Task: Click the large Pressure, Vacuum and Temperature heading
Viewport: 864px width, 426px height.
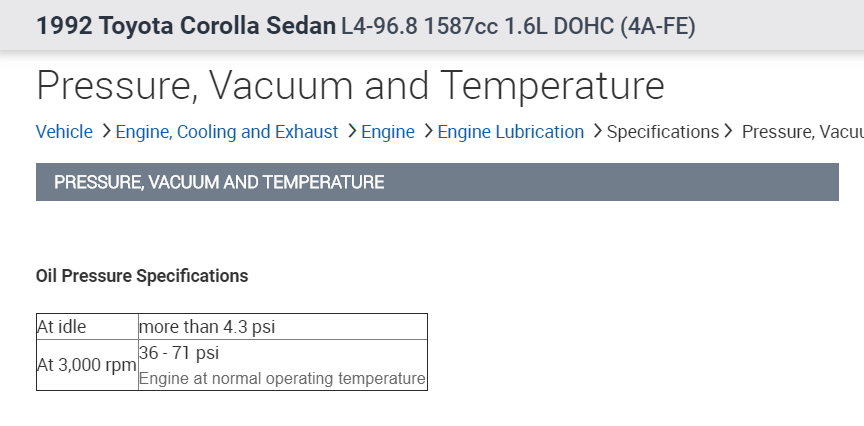Action: (x=350, y=86)
